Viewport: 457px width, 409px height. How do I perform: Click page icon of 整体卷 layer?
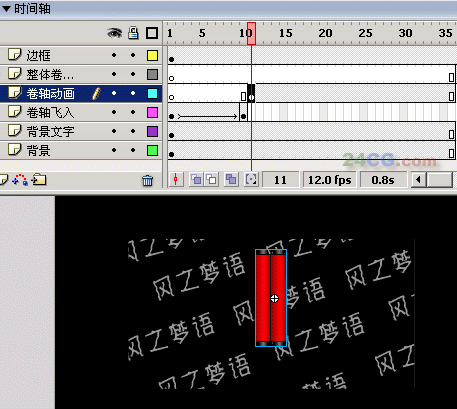click(15, 73)
